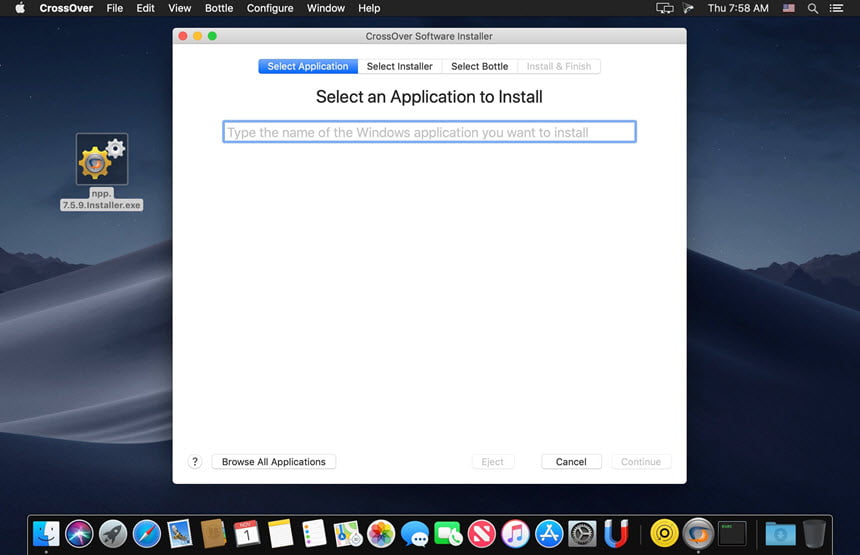Switch to Select Application tab
The height and width of the screenshot is (555, 860).
[x=308, y=66]
